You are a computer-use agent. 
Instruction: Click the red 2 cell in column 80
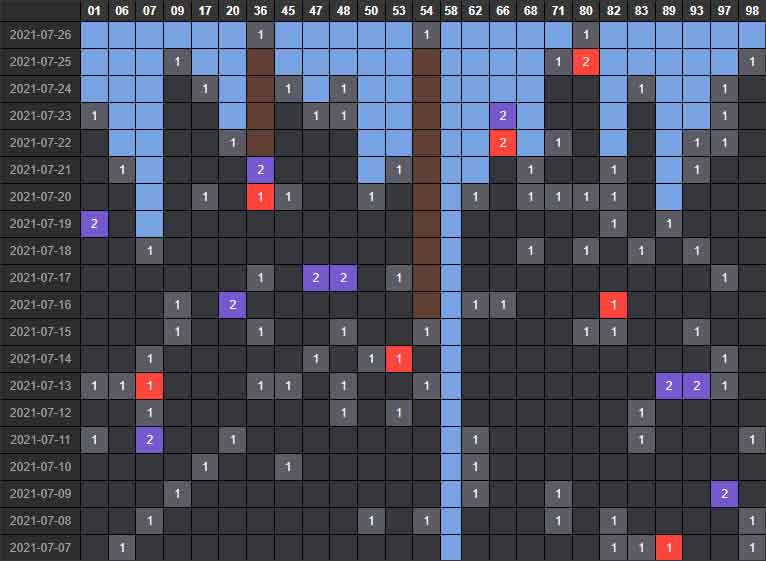586,62
